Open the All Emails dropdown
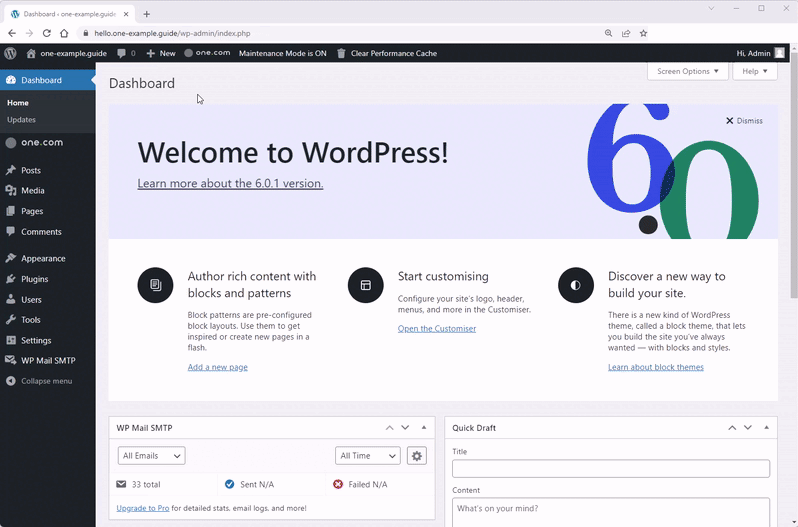798x527 pixels. tap(151, 456)
